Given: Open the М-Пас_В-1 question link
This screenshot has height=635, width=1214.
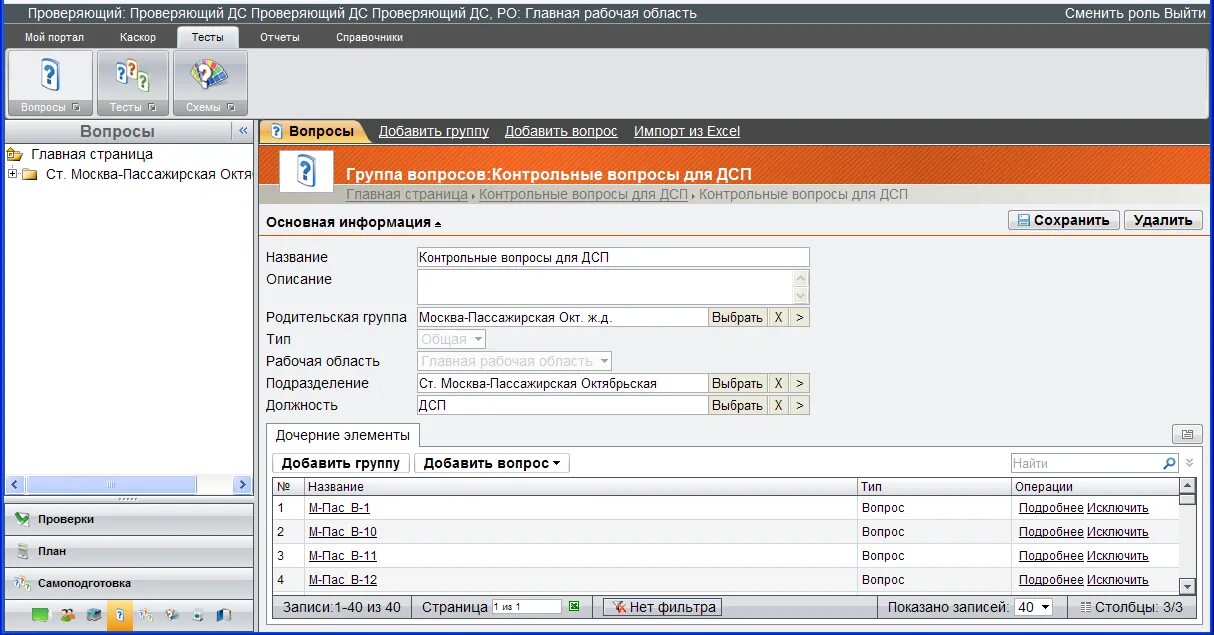Looking at the screenshot, I should [339, 508].
